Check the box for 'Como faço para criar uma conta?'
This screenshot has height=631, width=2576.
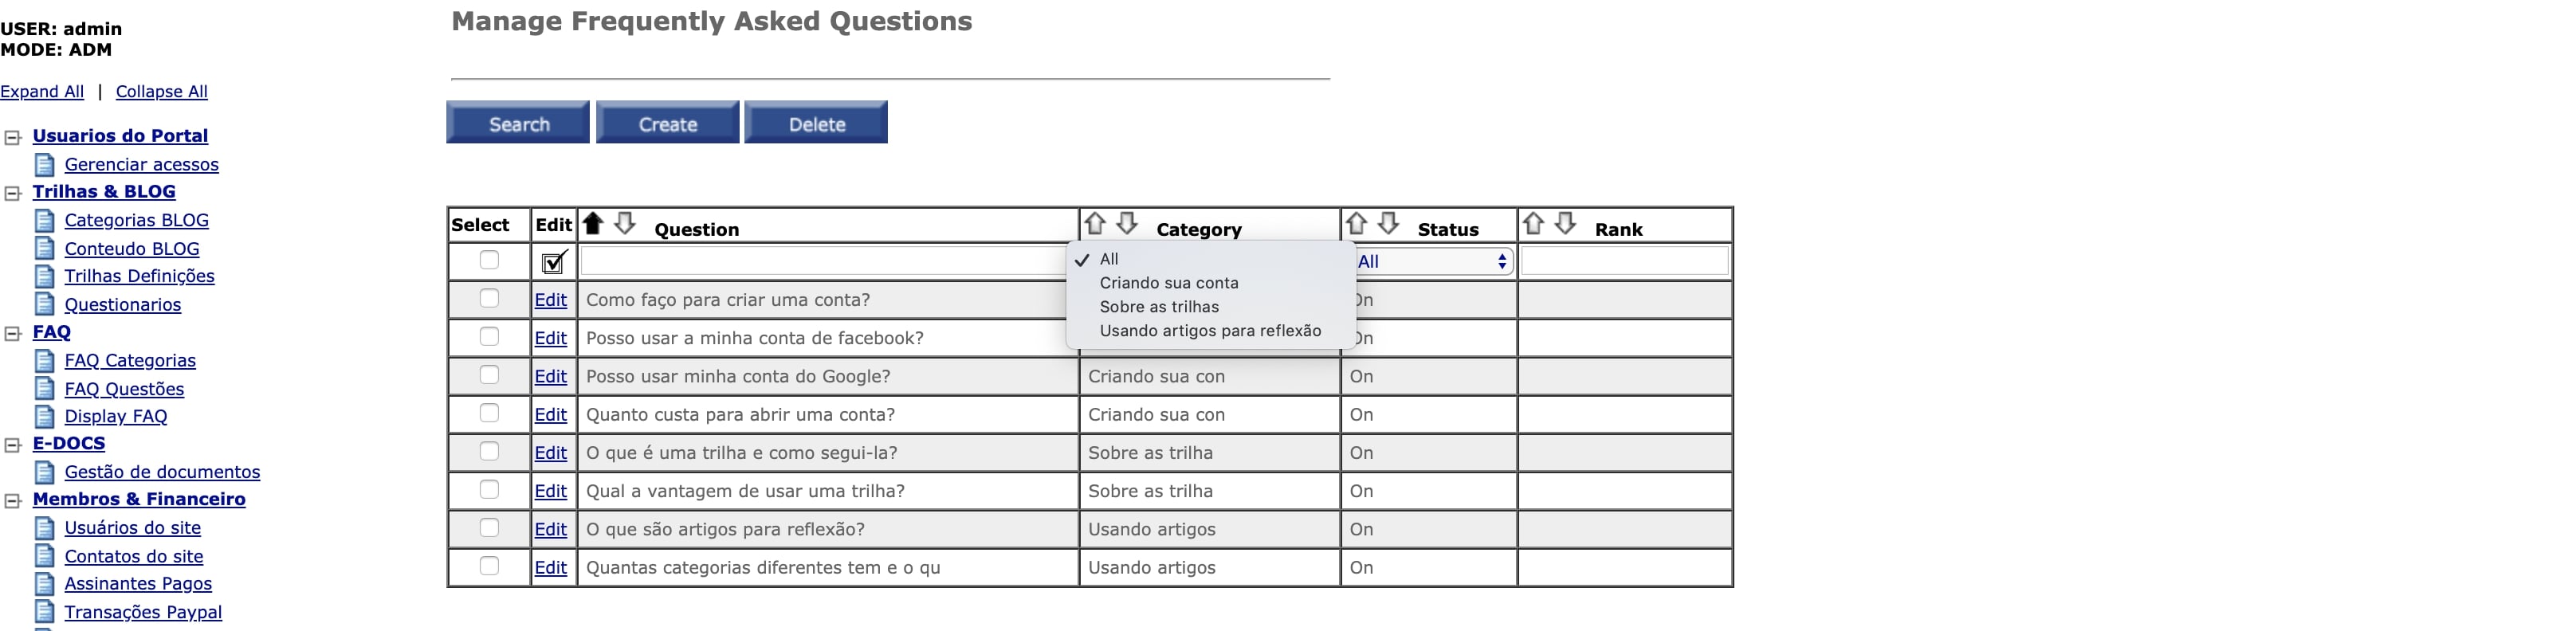pyautogui.click(x=489, y=298)
